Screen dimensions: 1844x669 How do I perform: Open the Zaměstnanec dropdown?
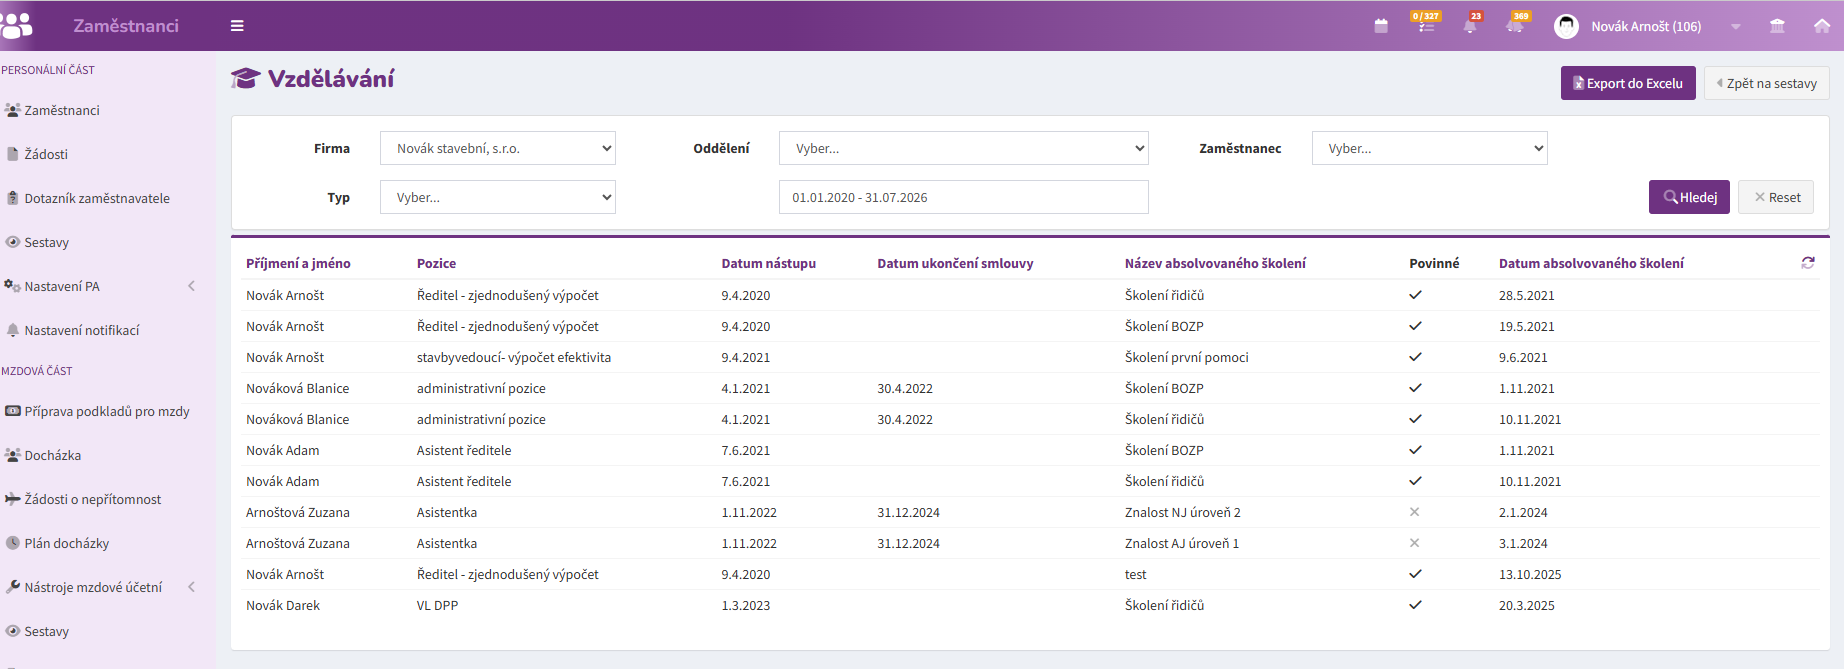coord(1429,148)
